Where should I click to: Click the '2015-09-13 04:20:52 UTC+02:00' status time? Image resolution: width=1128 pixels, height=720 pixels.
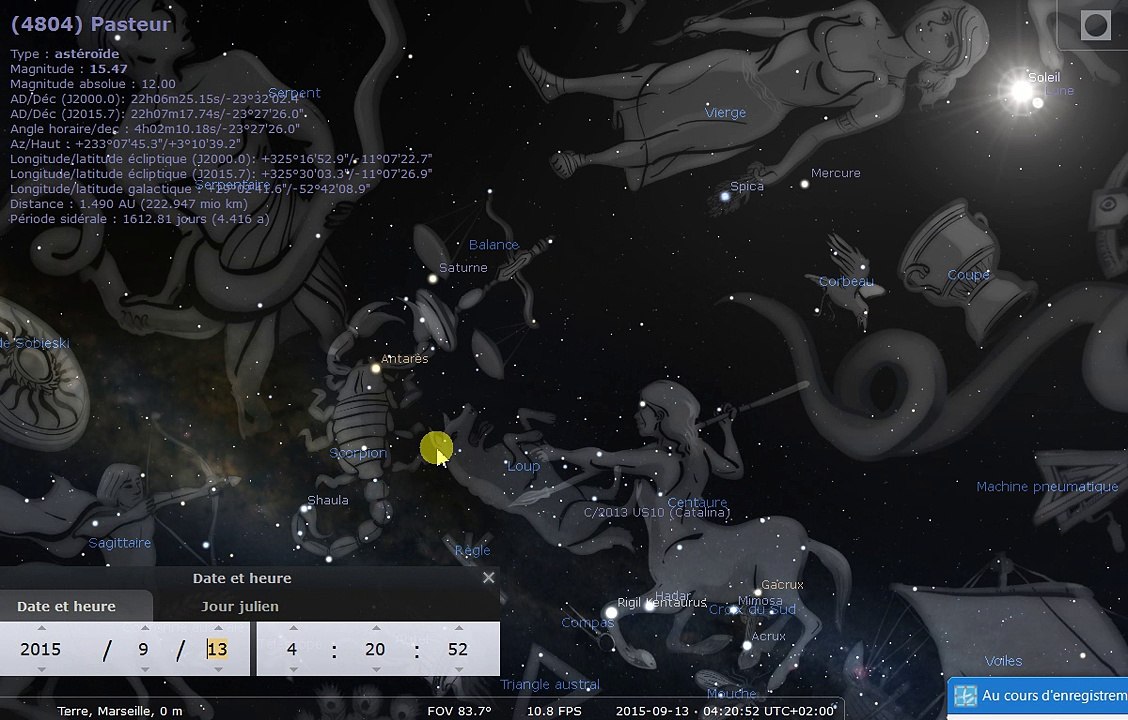tap(725, 711)
